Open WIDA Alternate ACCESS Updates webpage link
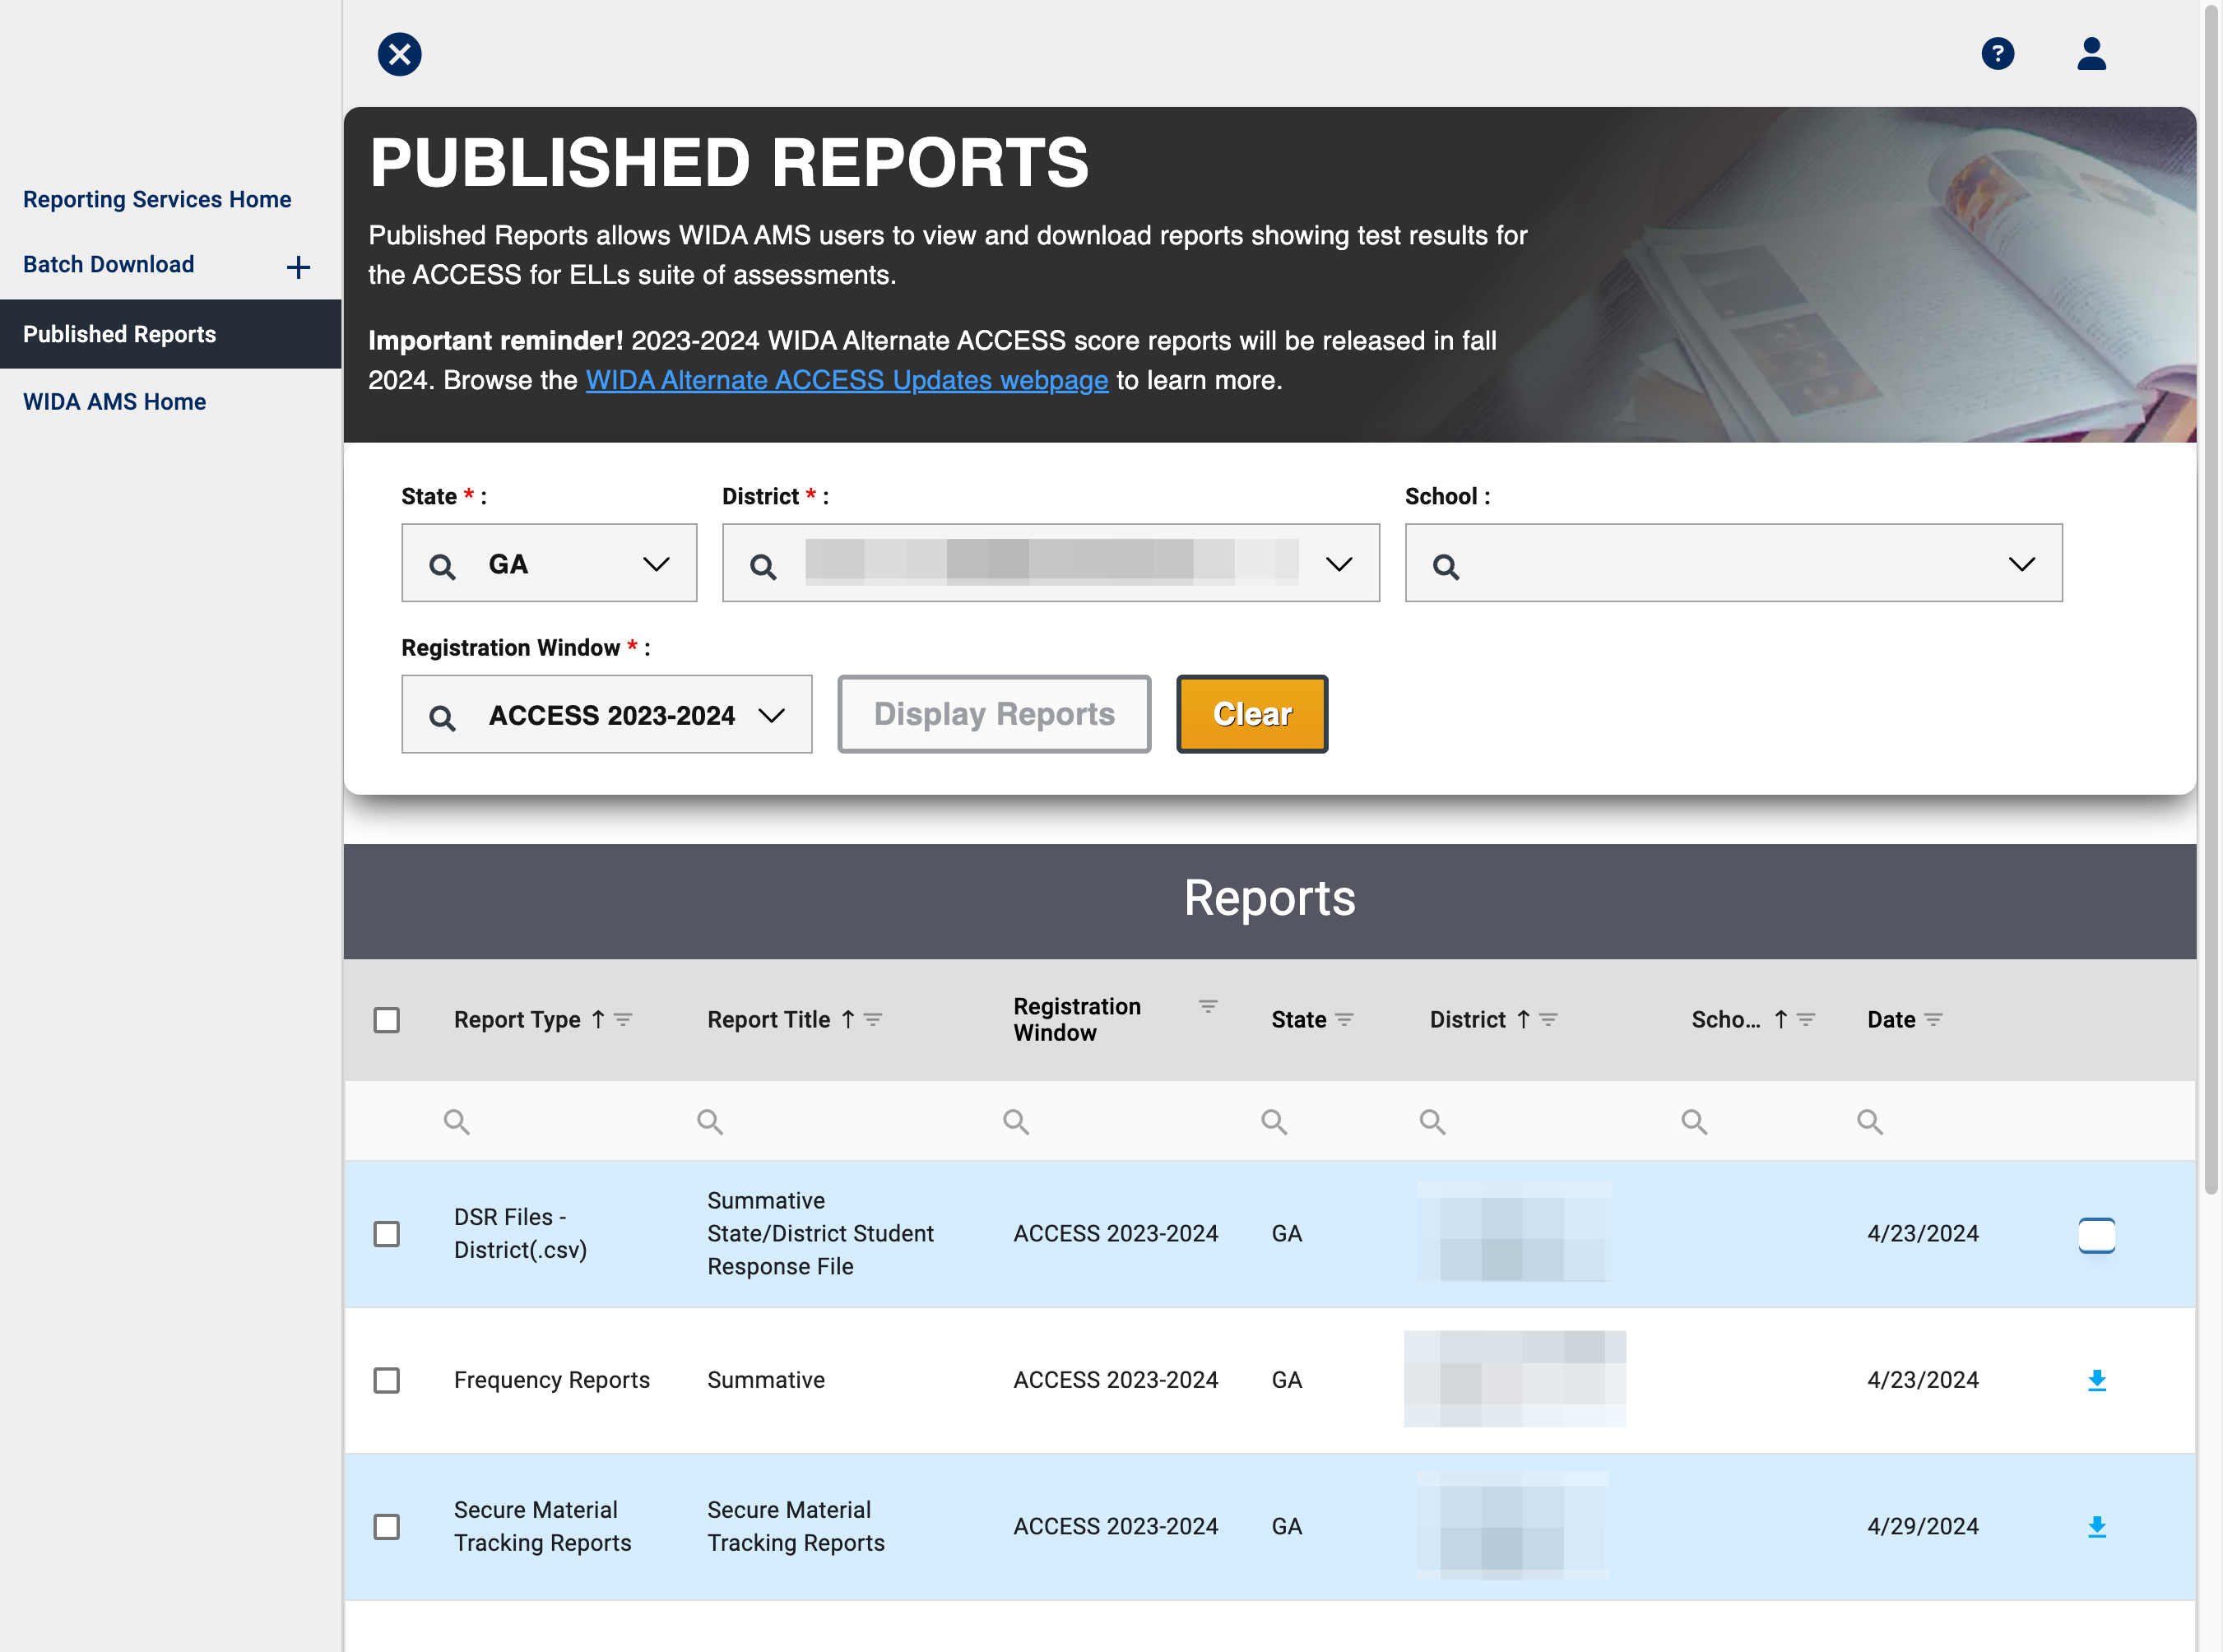The height and width of the screenshot is (1652, 2223). pos(847,380)
